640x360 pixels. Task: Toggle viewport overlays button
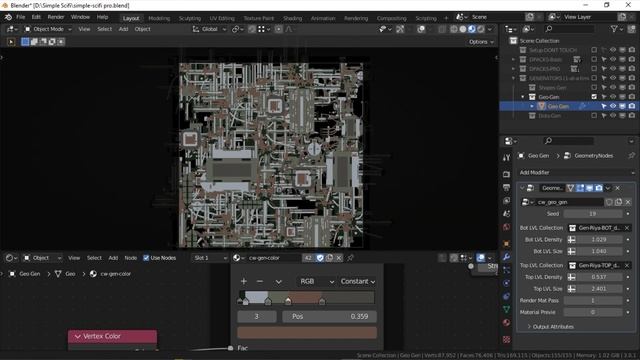421,29
